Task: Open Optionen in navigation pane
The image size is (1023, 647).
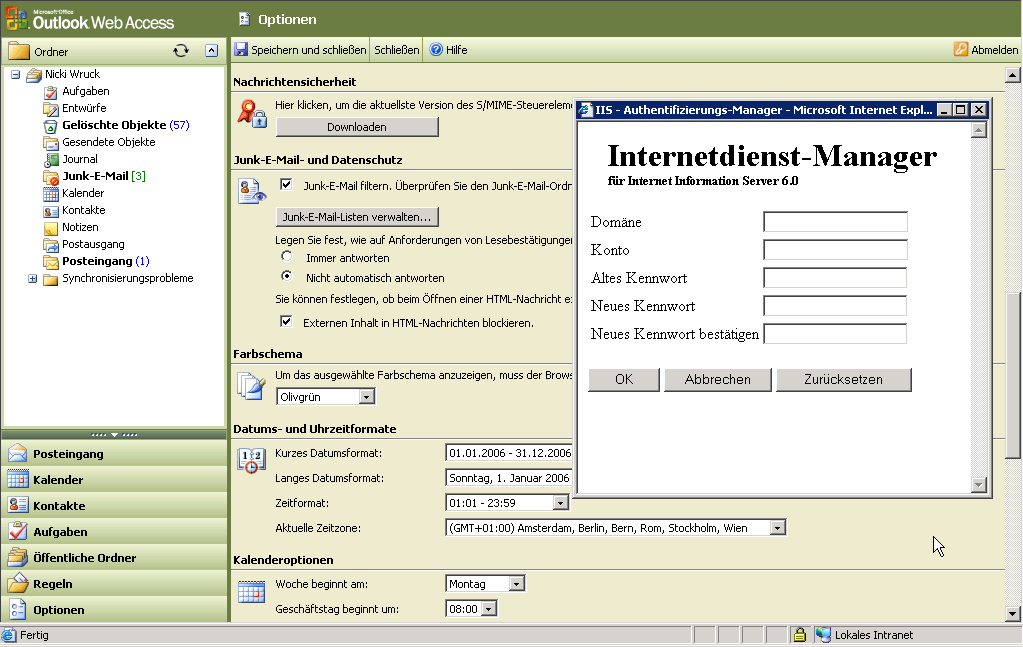Action: tap(115, 610)
